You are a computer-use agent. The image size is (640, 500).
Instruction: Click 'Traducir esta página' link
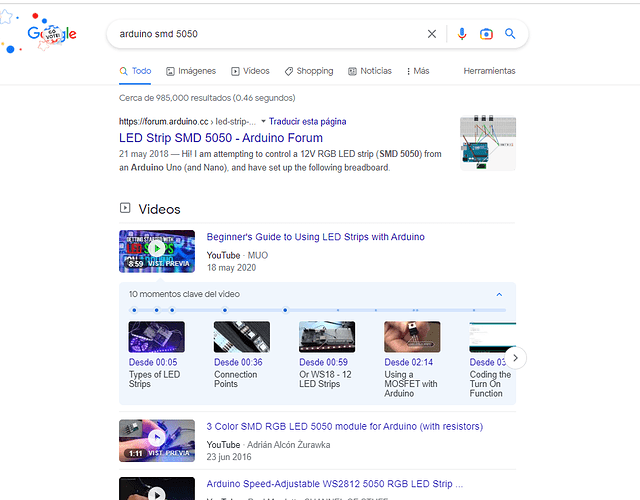[x=307, y=122]
